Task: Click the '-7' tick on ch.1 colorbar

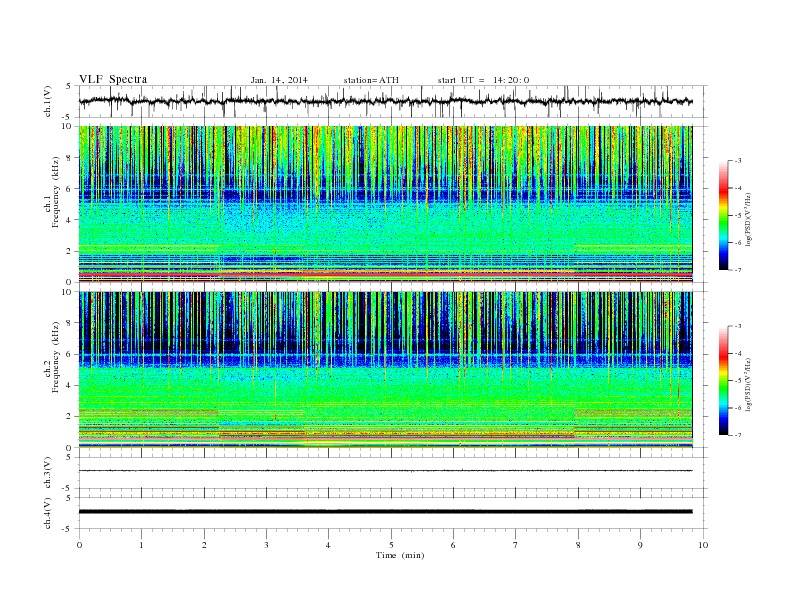Action: click(738, 270)
